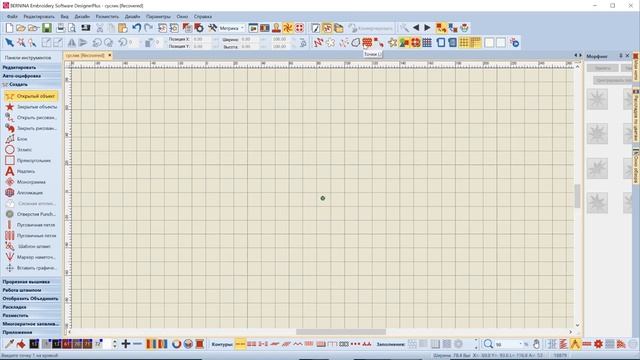The height and width of the screenshot is (360, 640).
Task: Save the design with green floppy icon
Action: pos(47,28)
